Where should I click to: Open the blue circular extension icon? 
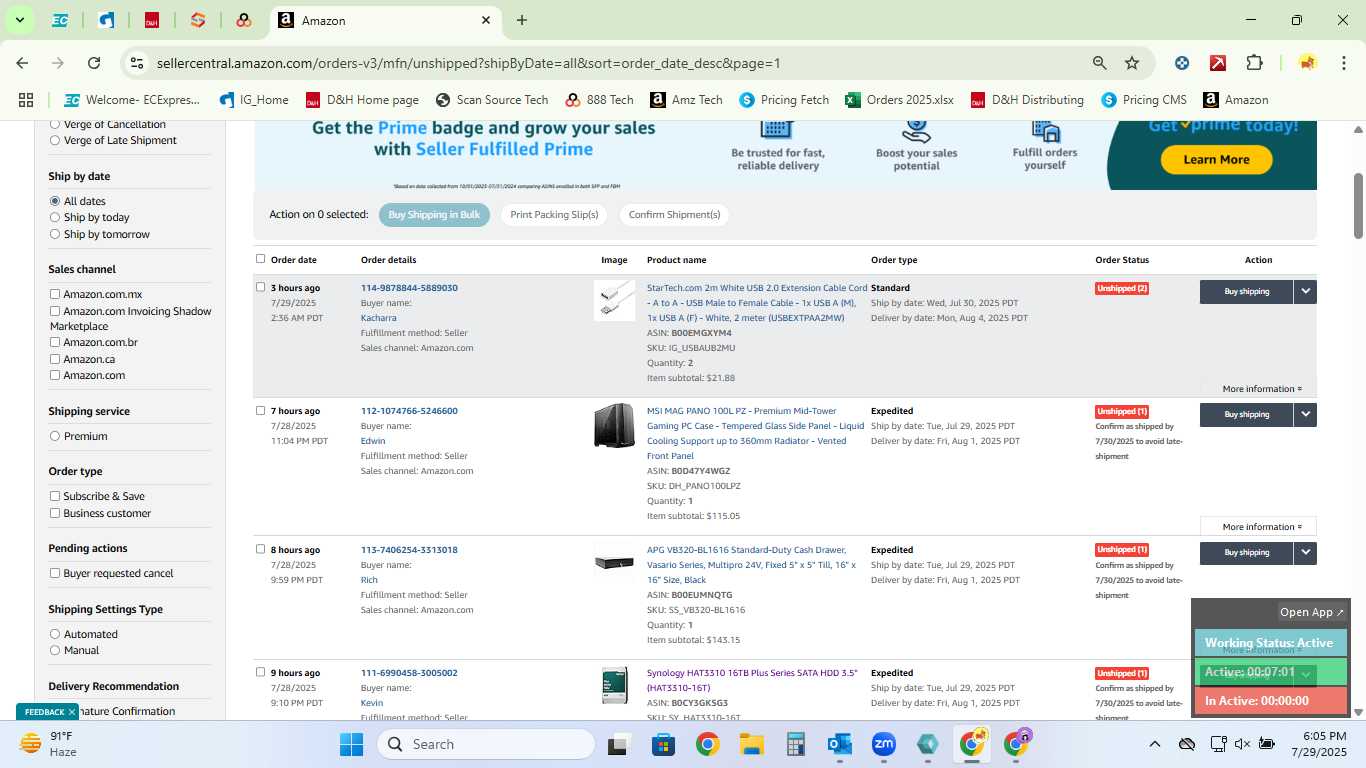[1182, 63]
